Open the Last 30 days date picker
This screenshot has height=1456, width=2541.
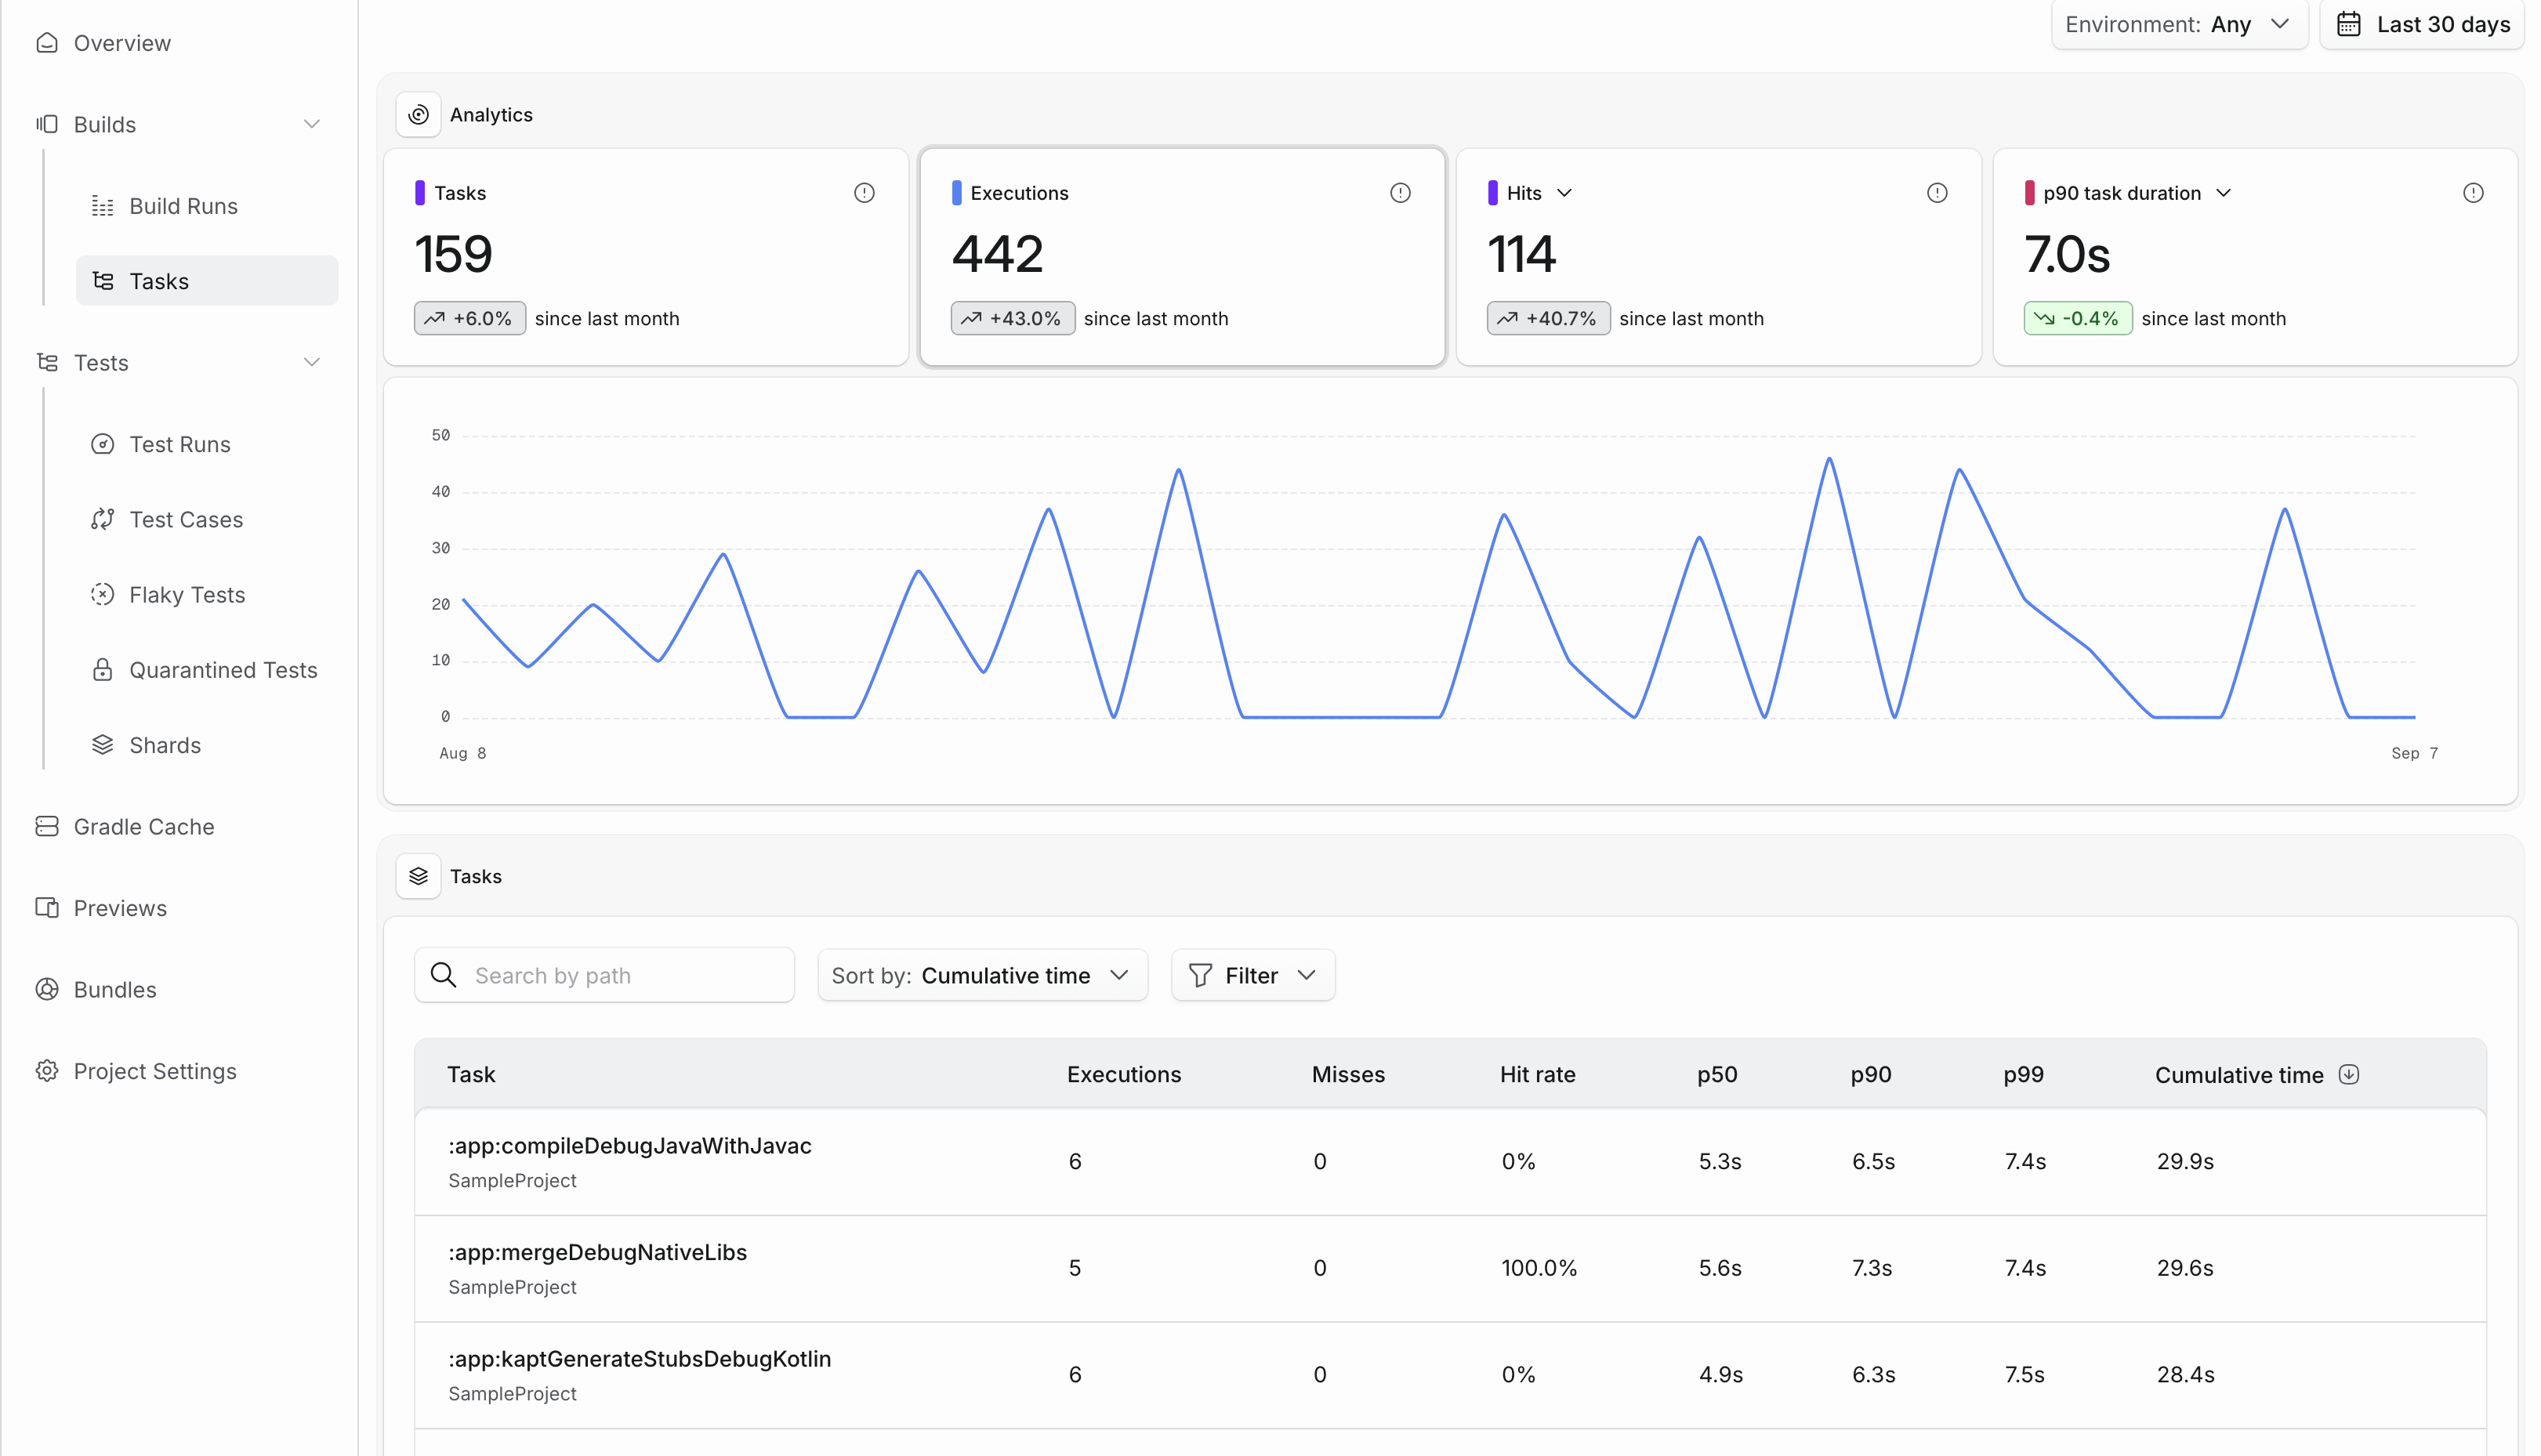[x=2423, y=24]
